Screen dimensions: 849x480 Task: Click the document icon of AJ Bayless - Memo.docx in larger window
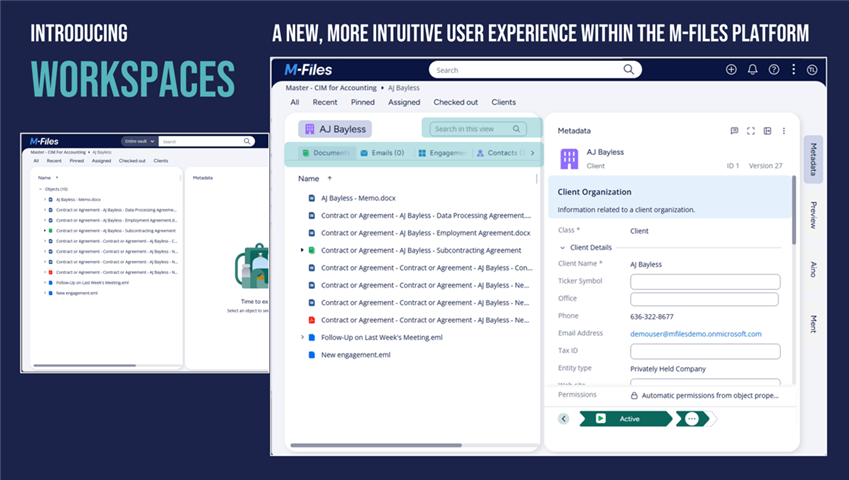[311, 198]
